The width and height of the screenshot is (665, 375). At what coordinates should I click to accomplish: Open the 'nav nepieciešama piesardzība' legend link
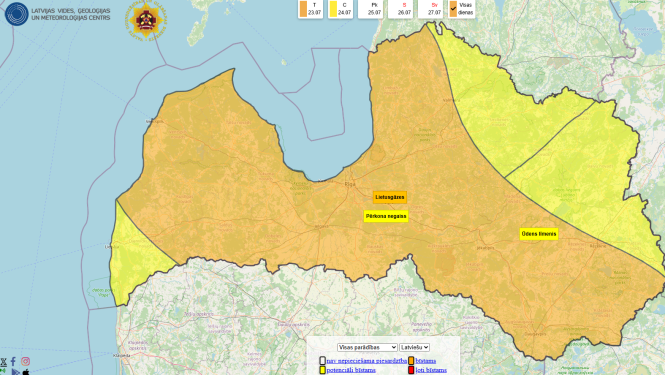(x=366, y=361)
